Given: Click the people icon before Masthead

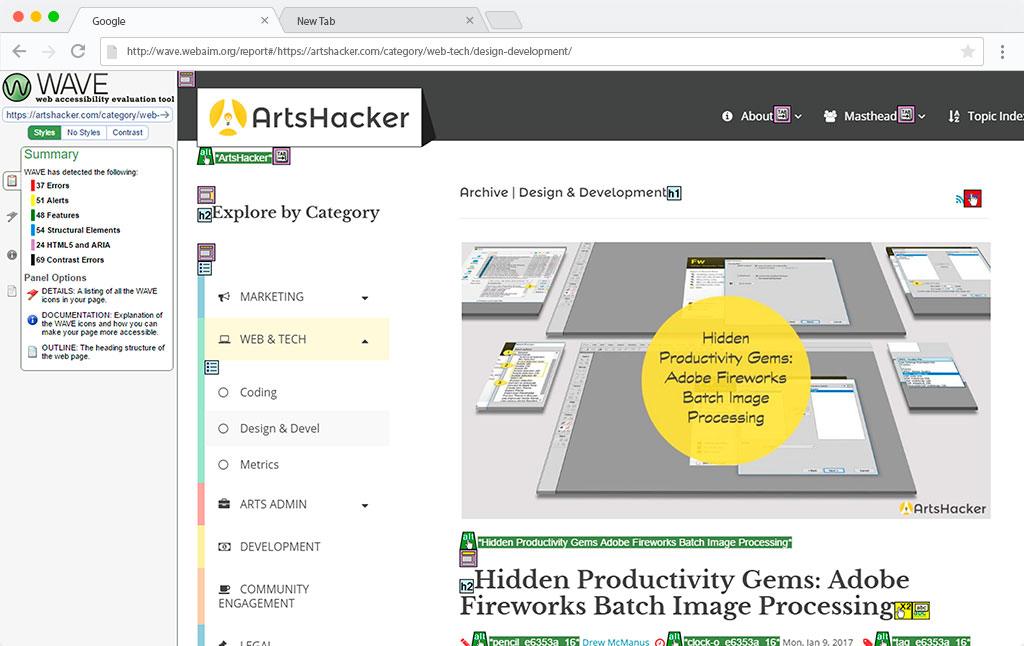Looking at the screenshot, I should point(830,116).
